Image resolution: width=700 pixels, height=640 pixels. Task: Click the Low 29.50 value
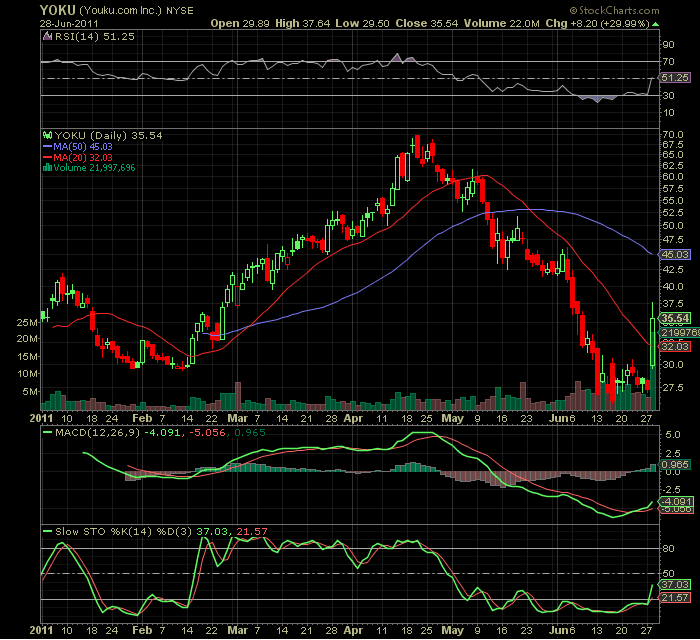tap(362, 24)
